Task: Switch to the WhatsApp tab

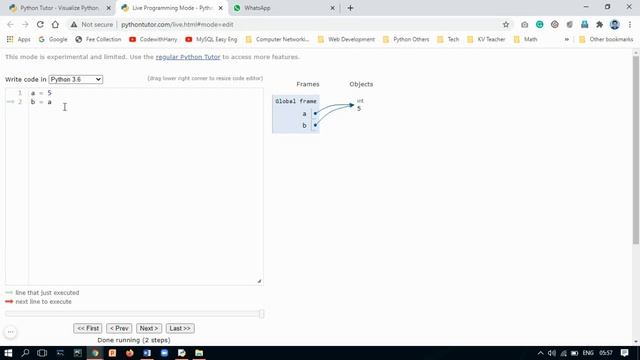Action: 284,8
